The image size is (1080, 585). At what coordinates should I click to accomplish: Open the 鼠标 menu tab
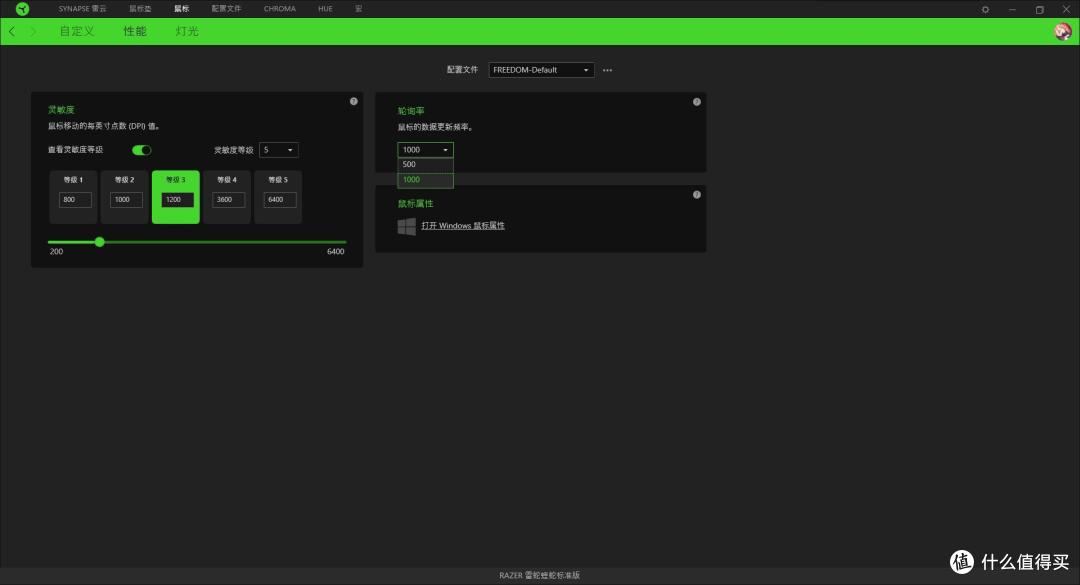point(181,9)
